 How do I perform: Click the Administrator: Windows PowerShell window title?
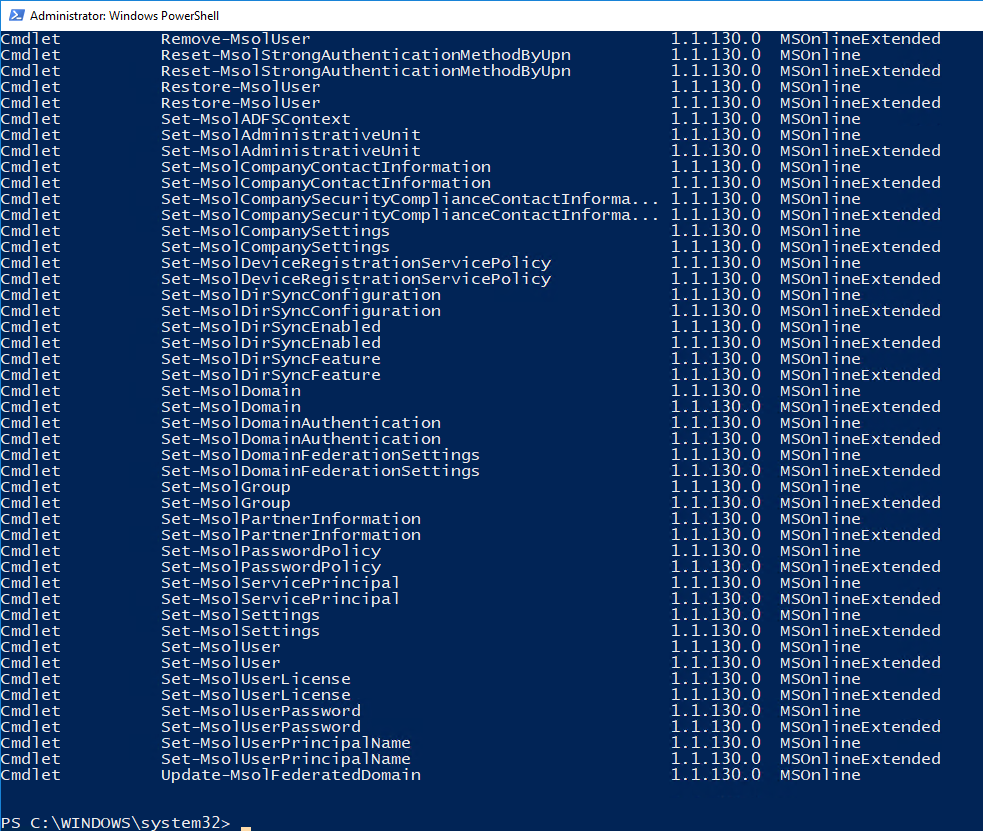point(124,16)
